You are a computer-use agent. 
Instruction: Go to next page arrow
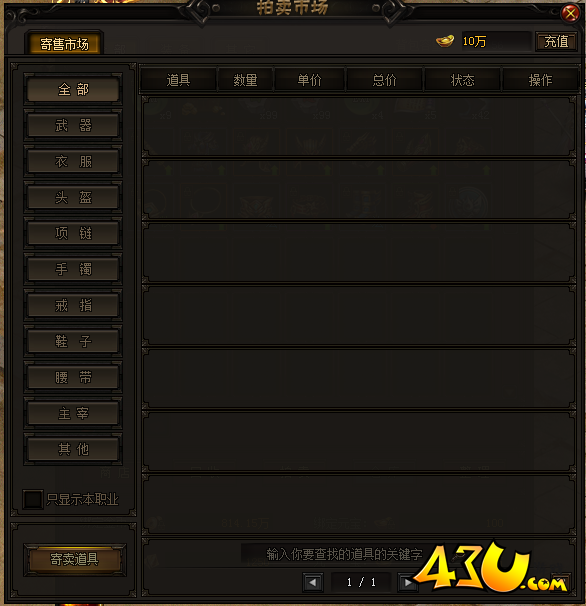coord(407,582)
